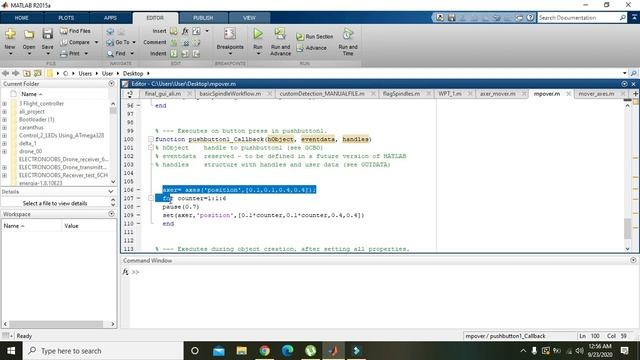Collapse pushbutton1_Callback function fold
The width and height of the screenshot is (640, 360).
click(151, 139)
